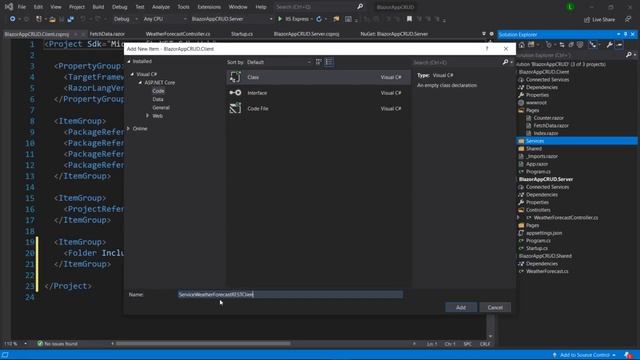Click the bookmark toolbar icon
Viewport: 640px width, 360px height.
tap(409, 19)
